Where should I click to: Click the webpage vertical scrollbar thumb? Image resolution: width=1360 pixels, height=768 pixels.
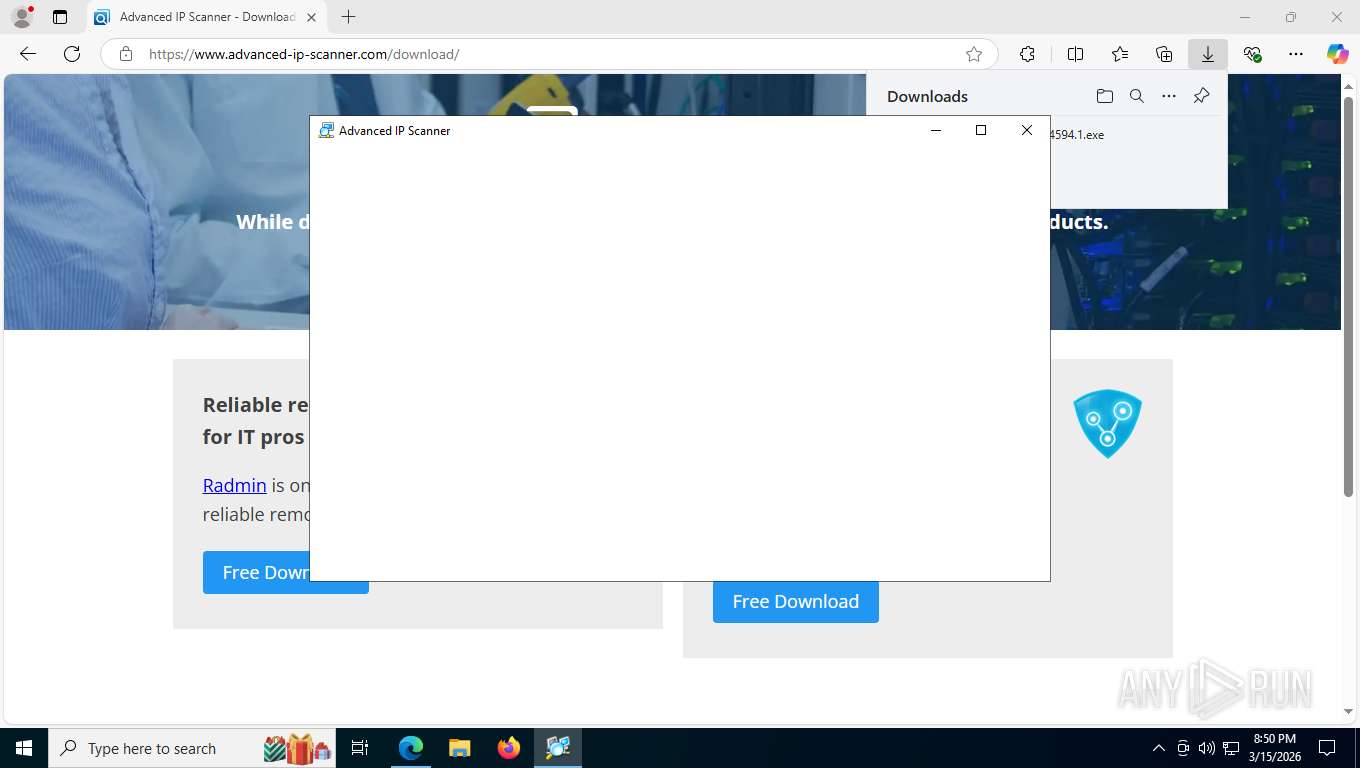(1348, 296)
